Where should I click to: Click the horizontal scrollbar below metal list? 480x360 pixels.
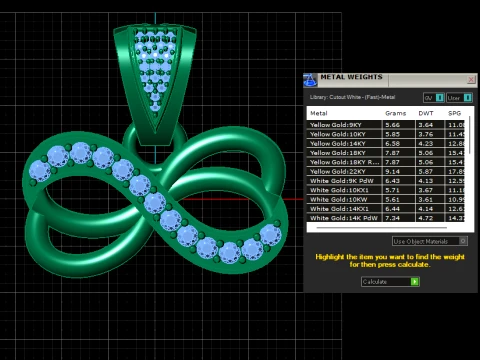click(x=382, y=228)
